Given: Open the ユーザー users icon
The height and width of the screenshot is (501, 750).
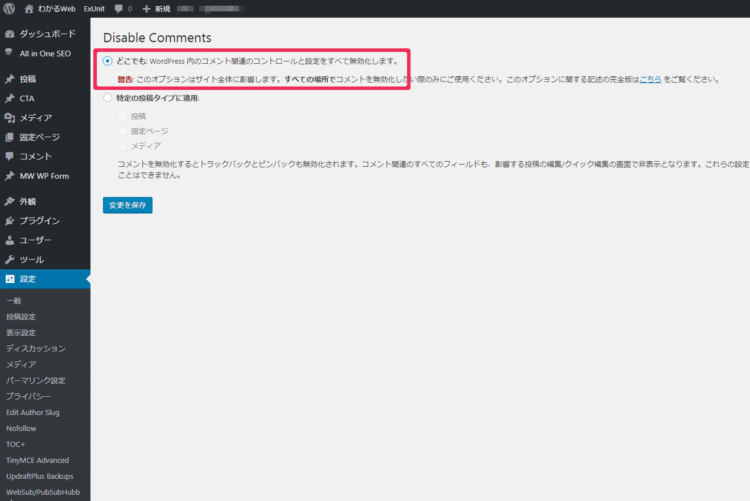Looking at the screenshot, I should click(9, 240).
